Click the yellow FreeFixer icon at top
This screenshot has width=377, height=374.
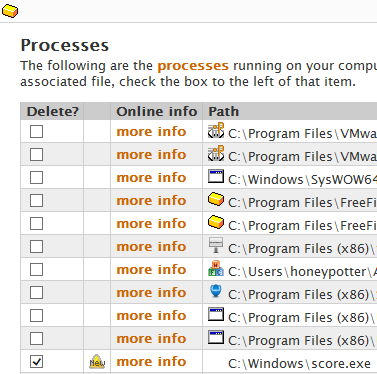point(10,11)
